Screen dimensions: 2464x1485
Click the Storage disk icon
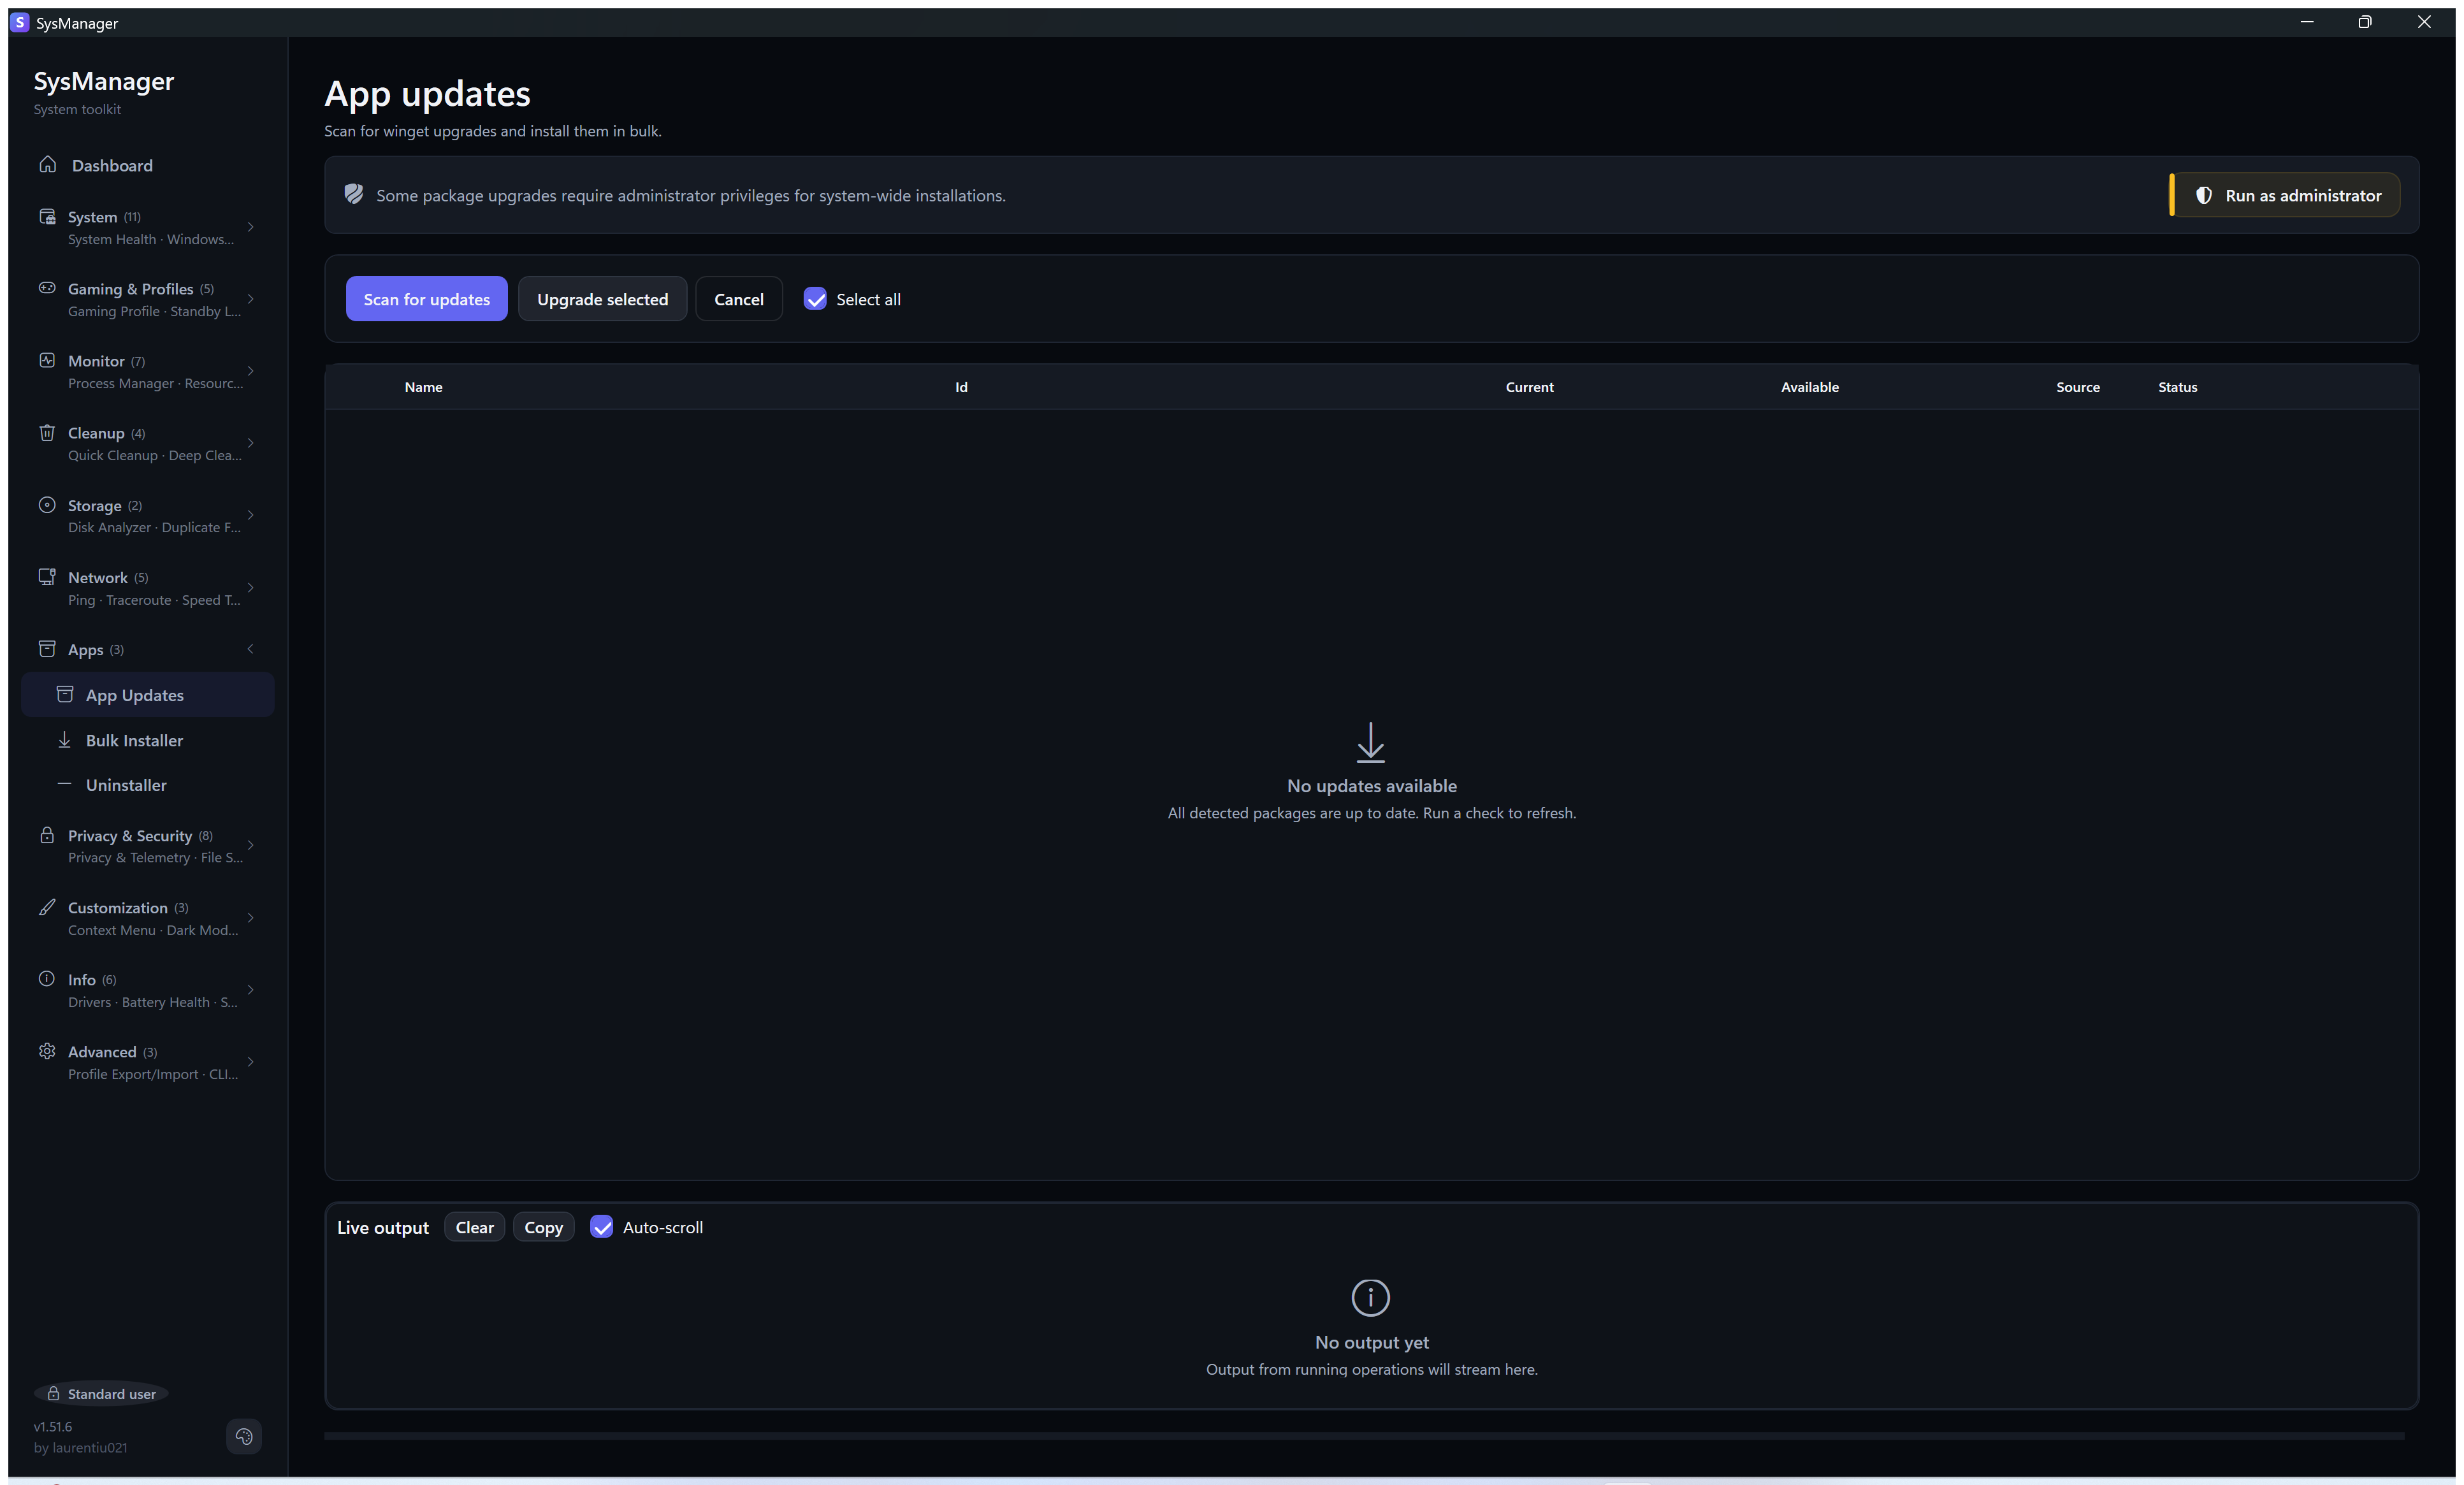coord(47,505)
